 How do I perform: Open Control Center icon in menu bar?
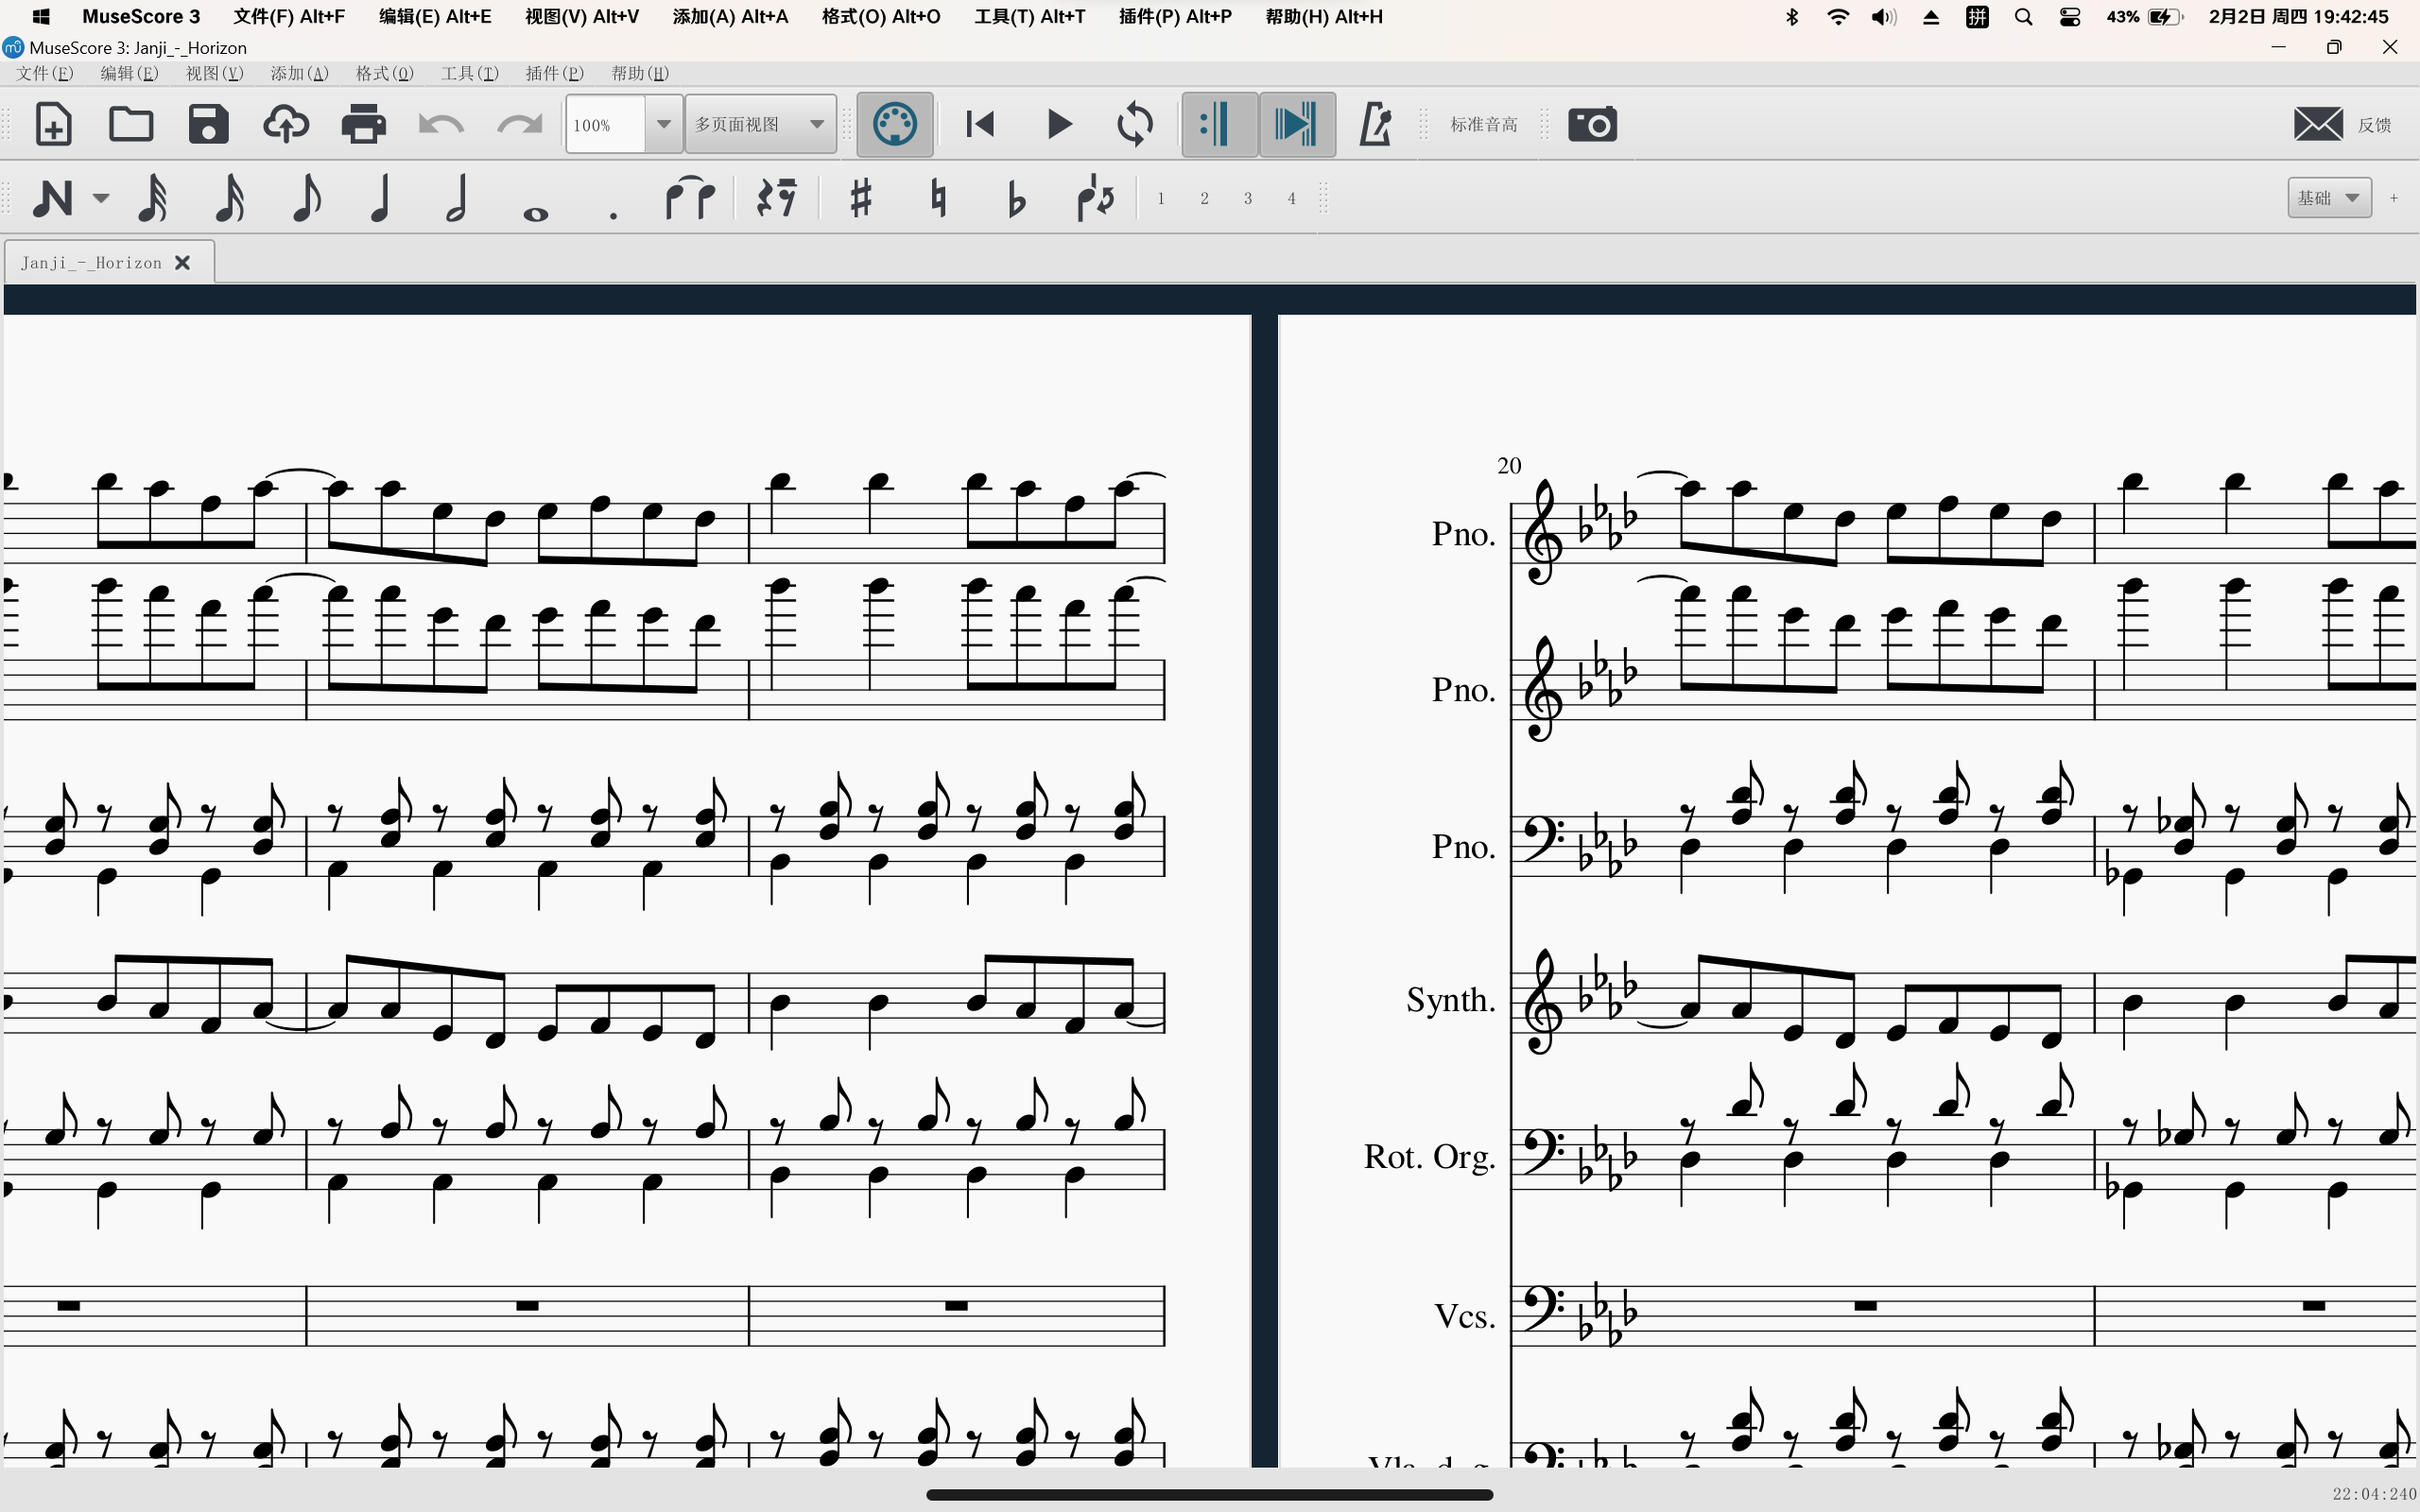pos(2071,17)
